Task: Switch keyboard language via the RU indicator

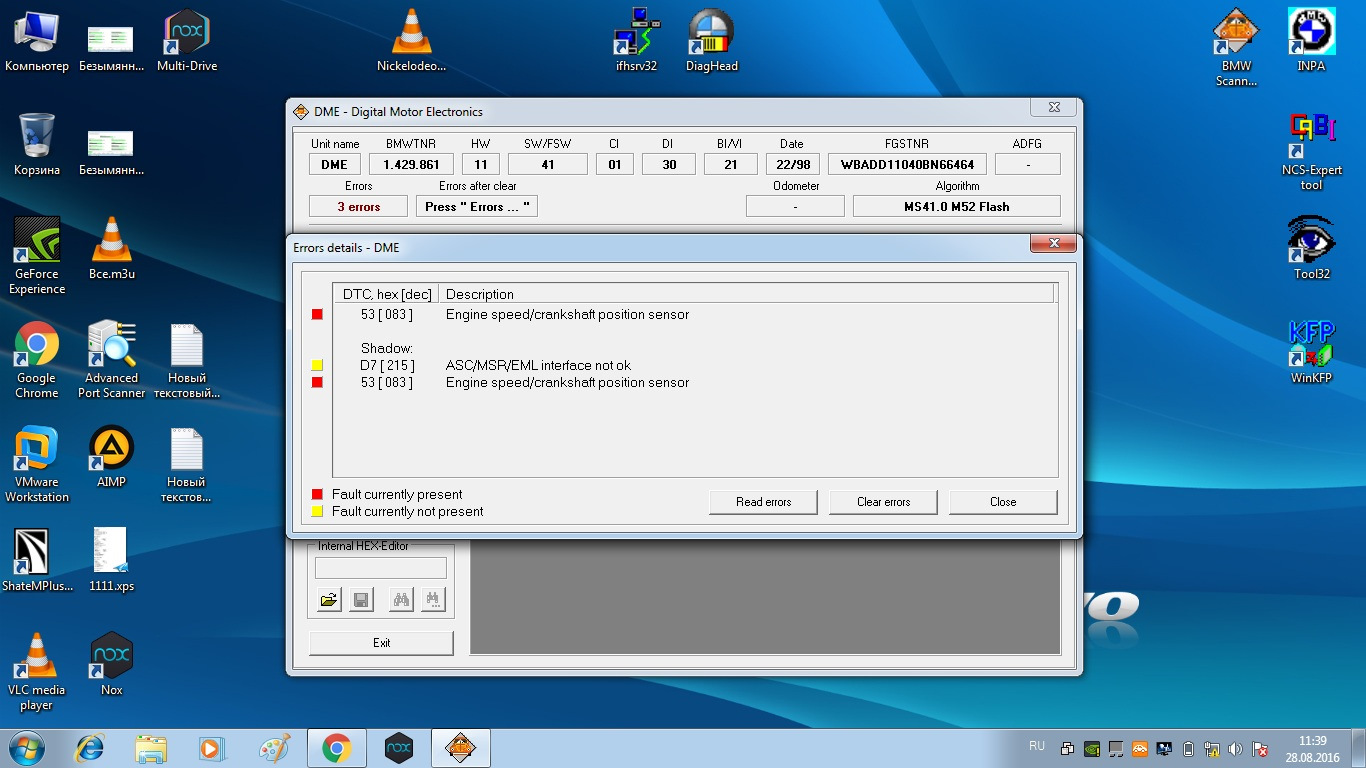Action: click(1037, 746)
